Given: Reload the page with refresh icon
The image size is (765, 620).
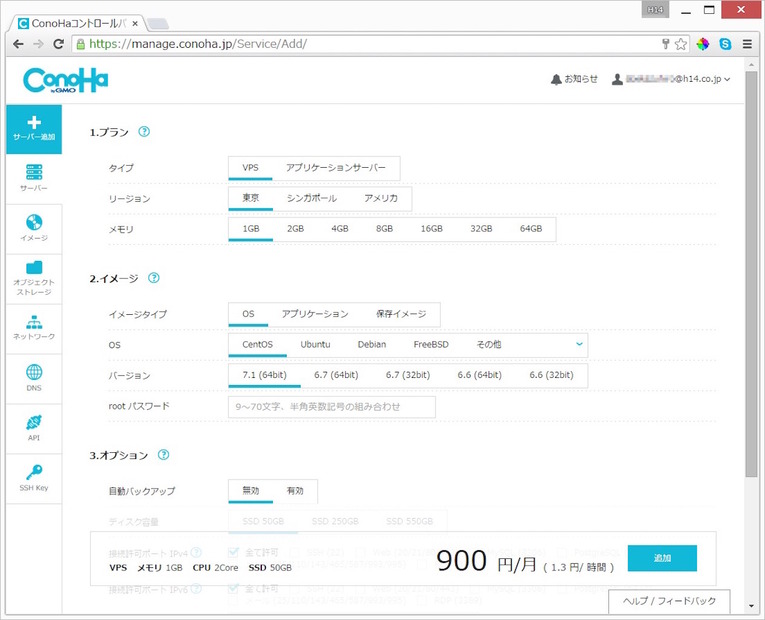Looking at the screenshot, I should (x=59, y=44).
